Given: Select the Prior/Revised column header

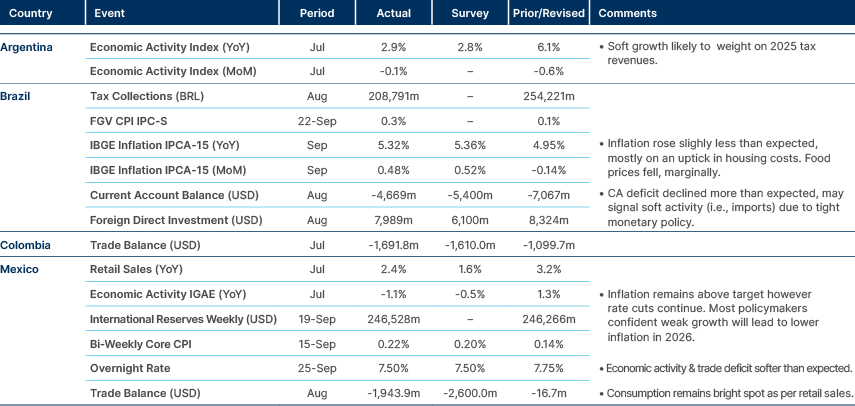Looking at the screenshot, I should pos(550,14).
